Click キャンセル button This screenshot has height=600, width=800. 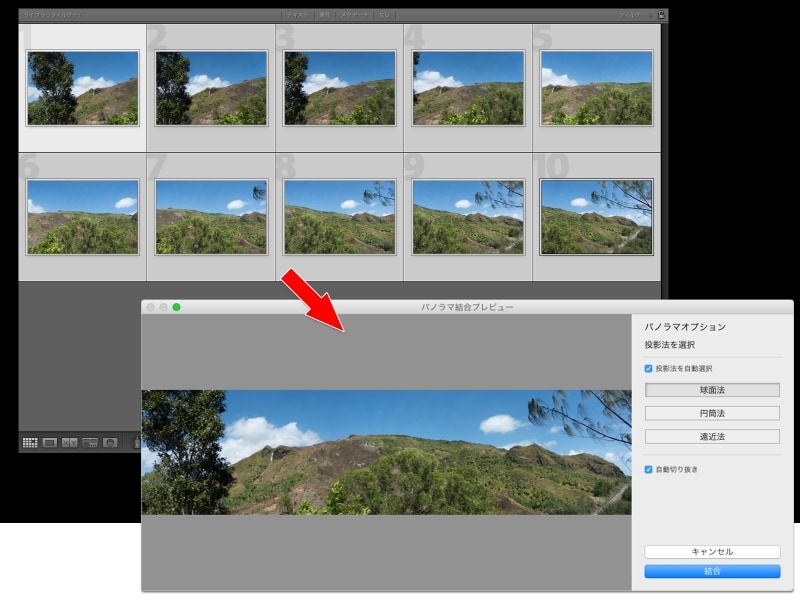tap(712, 552)
